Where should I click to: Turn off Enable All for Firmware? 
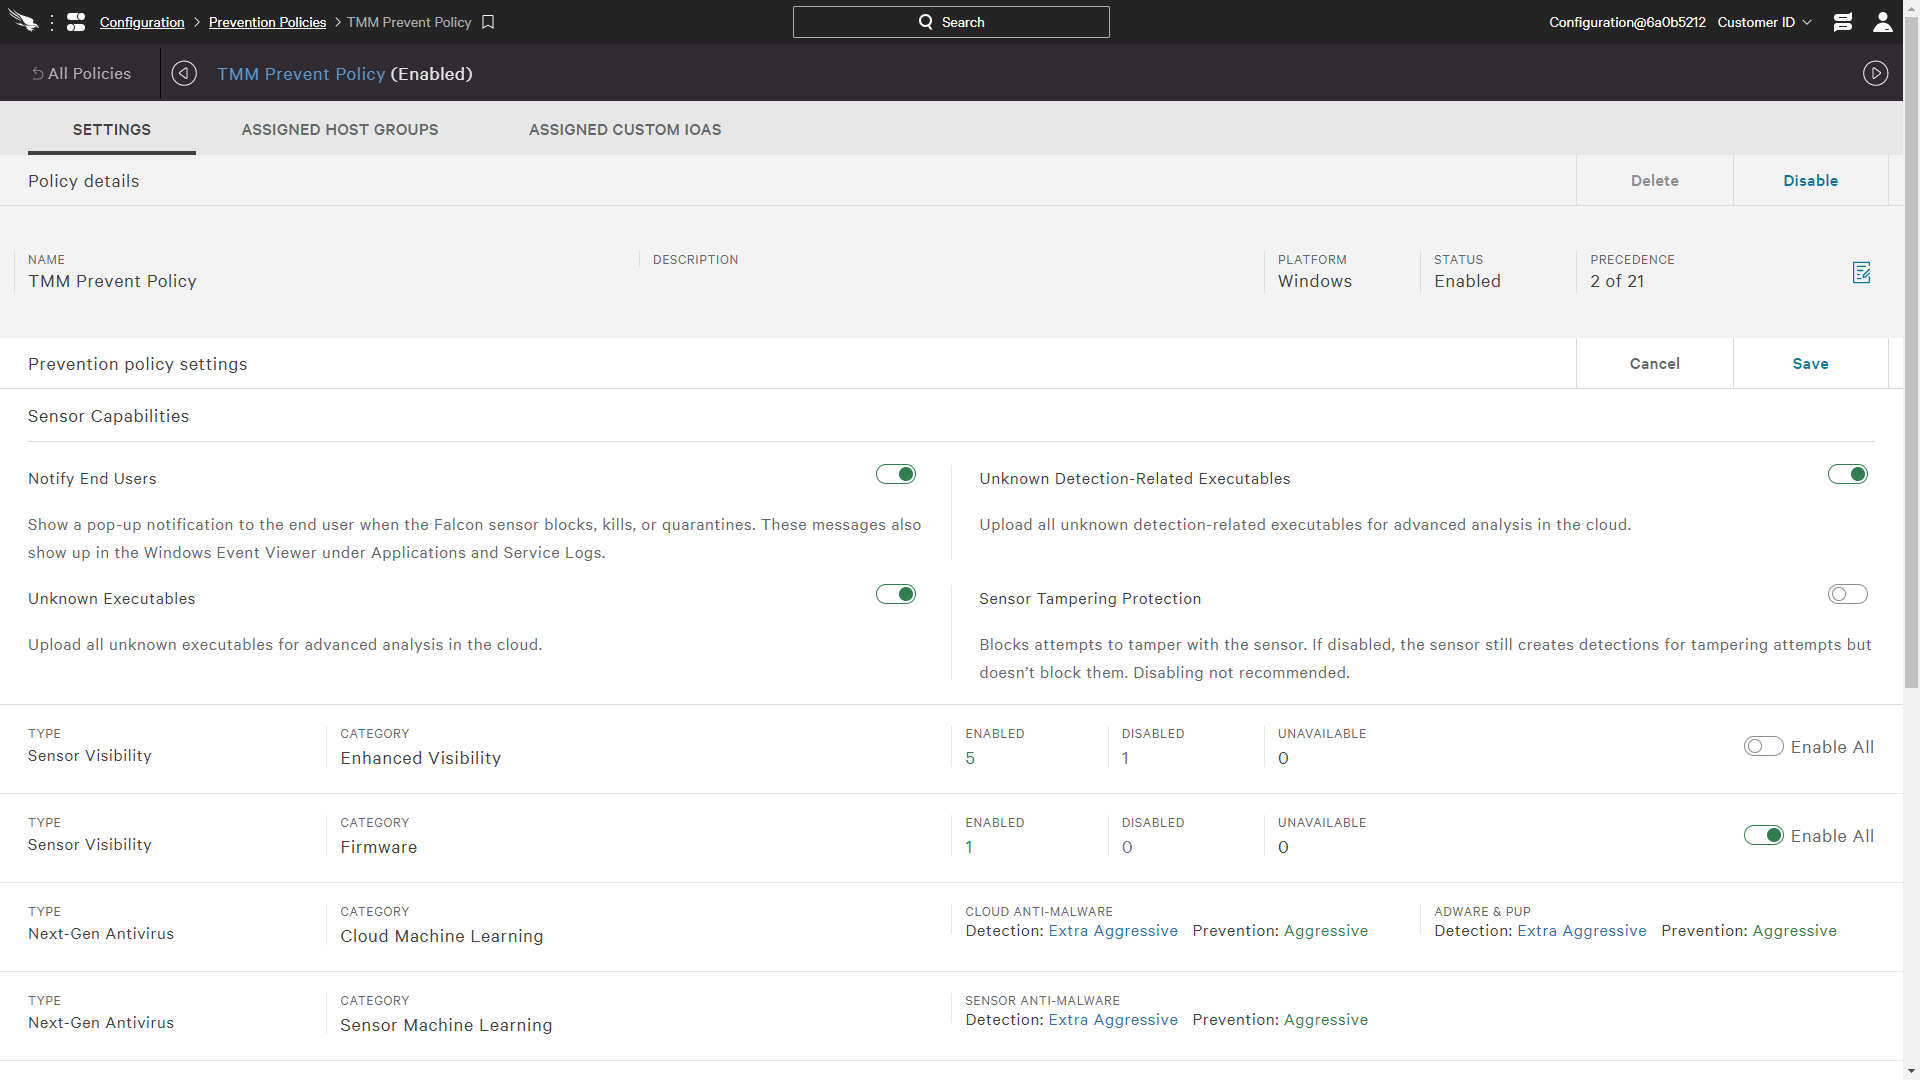point(1764,835)
